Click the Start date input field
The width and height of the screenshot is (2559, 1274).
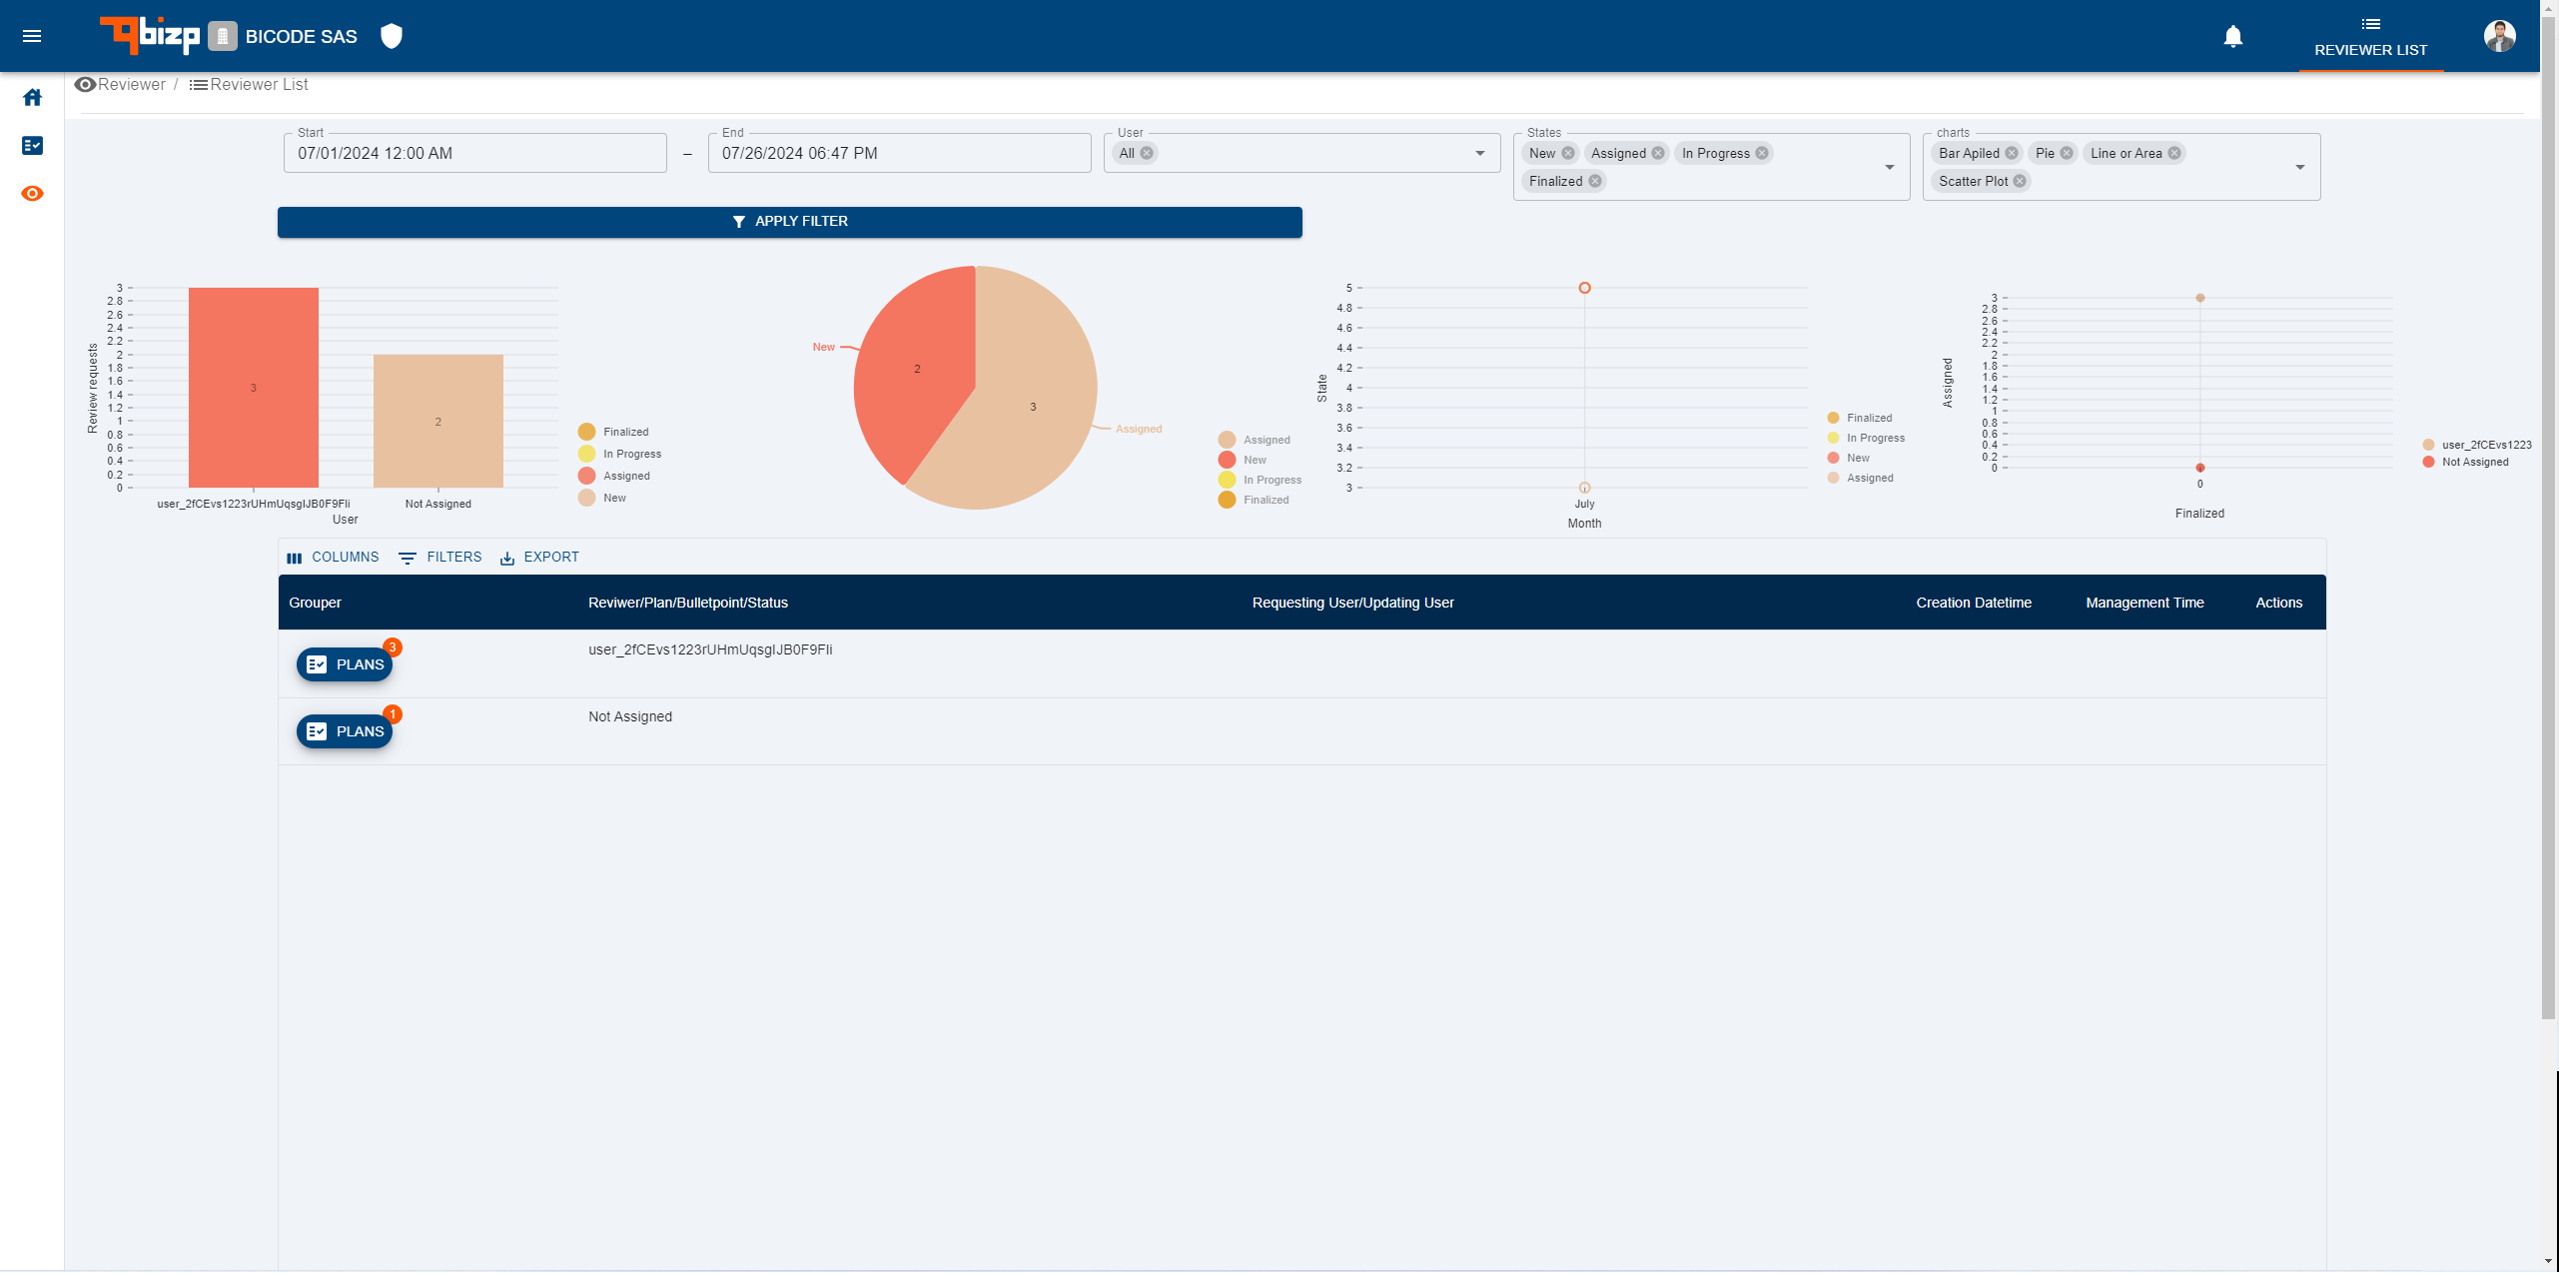(474, 153)
